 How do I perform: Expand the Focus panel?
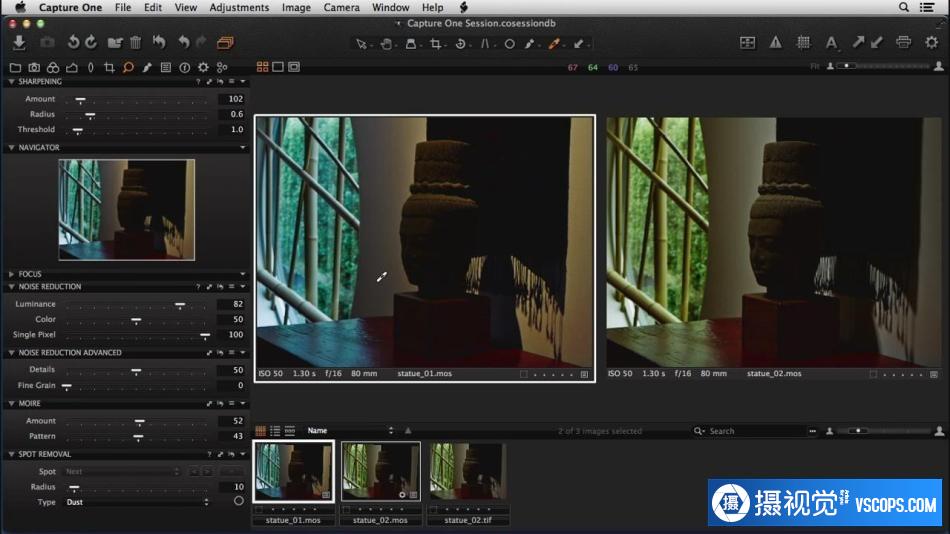point(12,274)
